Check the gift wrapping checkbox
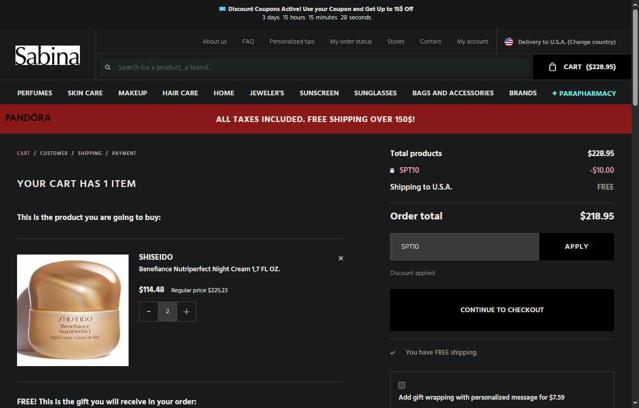This screenshot has height=408, width=639. coord(402,385)
